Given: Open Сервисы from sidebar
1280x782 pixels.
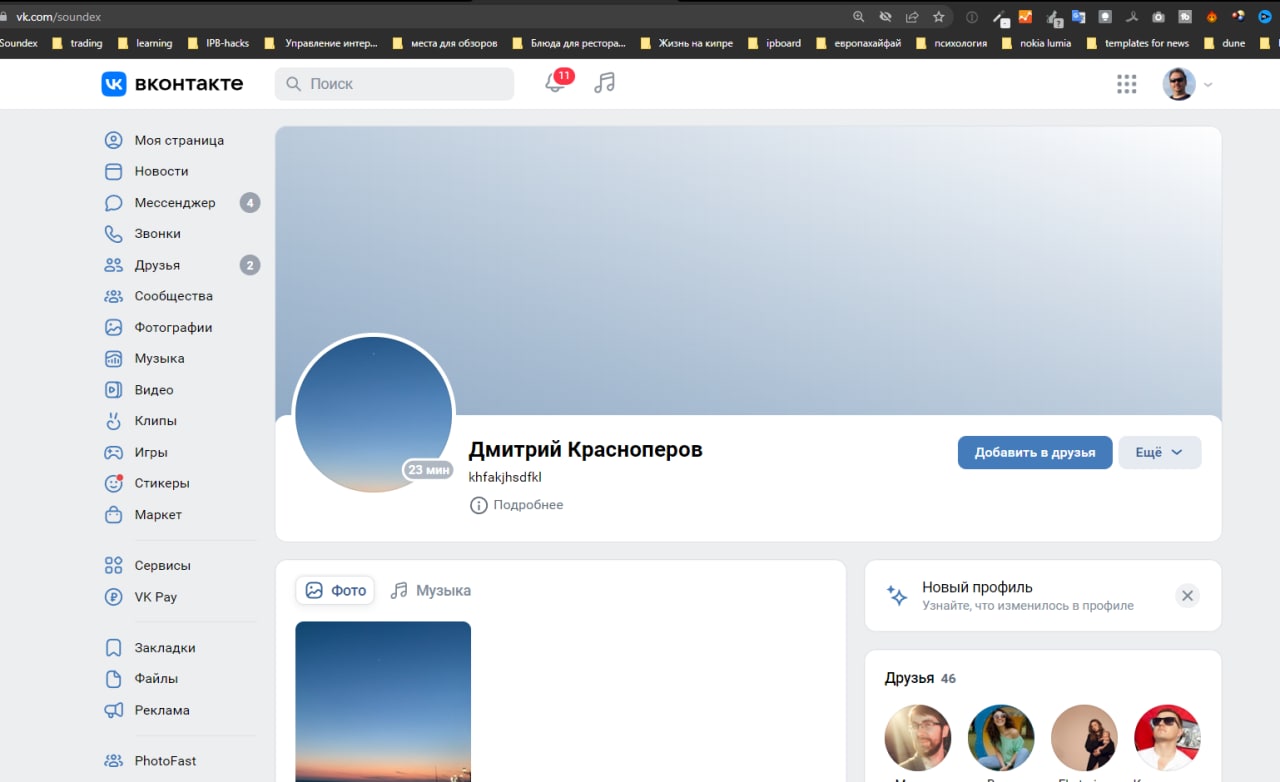Looking at the screenshot, I should (x=148, y=565).
